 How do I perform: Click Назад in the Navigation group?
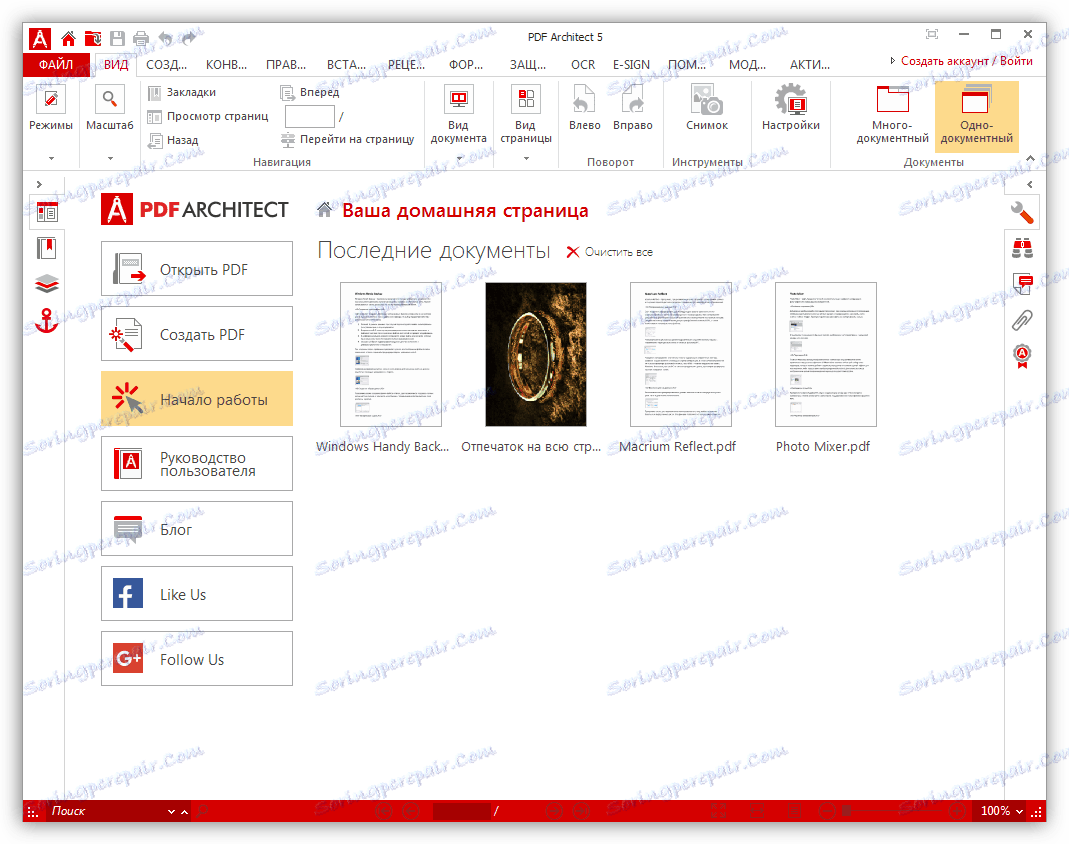pyautogui.click(x=173, y=140)
